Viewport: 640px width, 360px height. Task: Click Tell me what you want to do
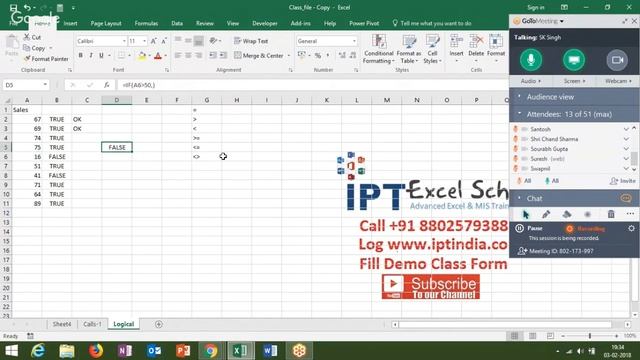point(432,23)
